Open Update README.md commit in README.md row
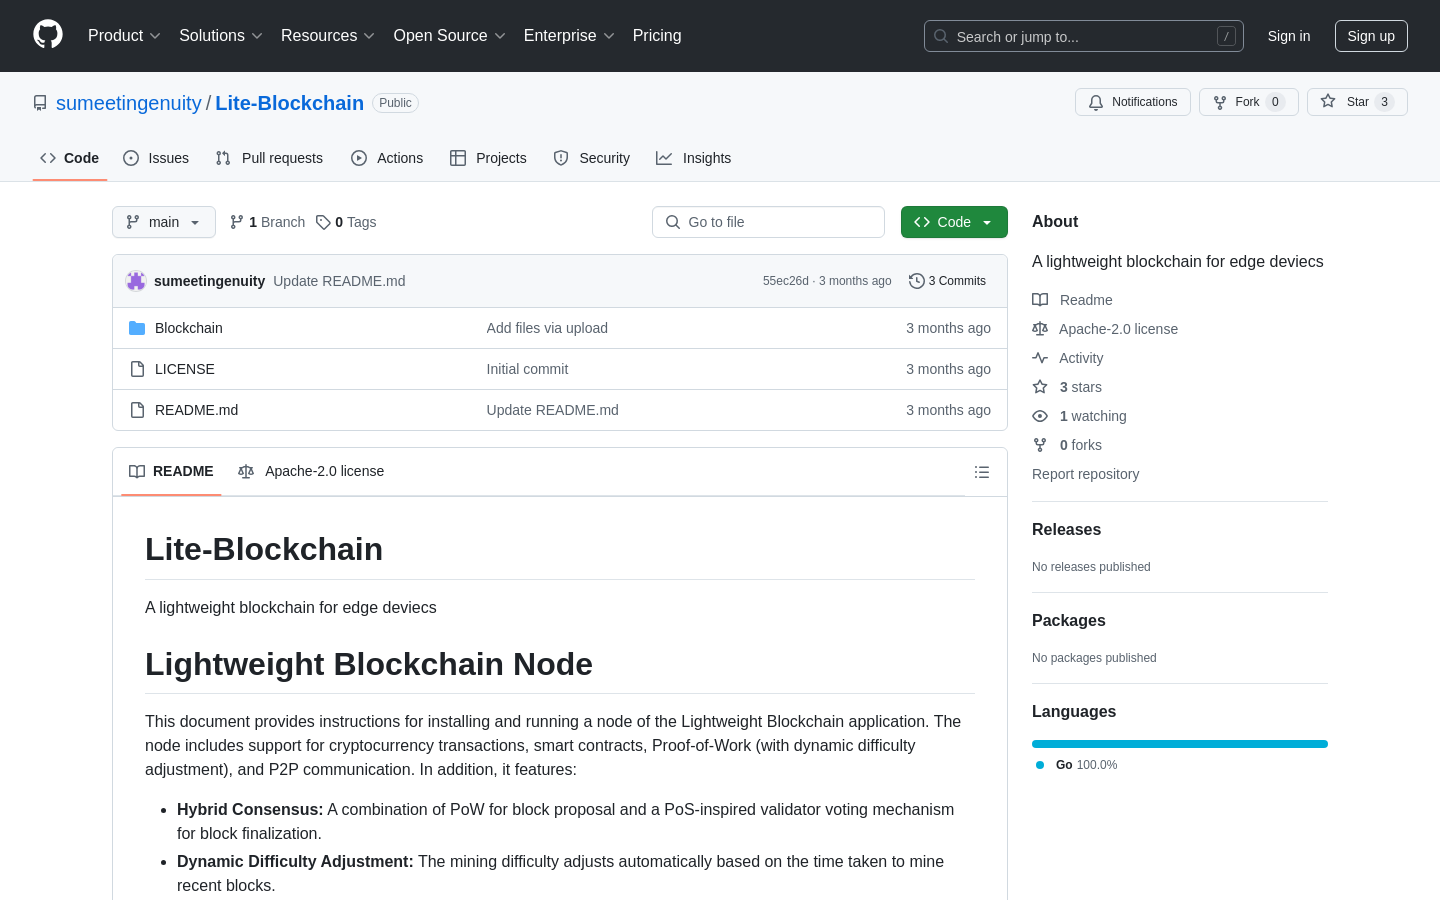This screenshot has height=900, width=1440. tap(552, 410)
